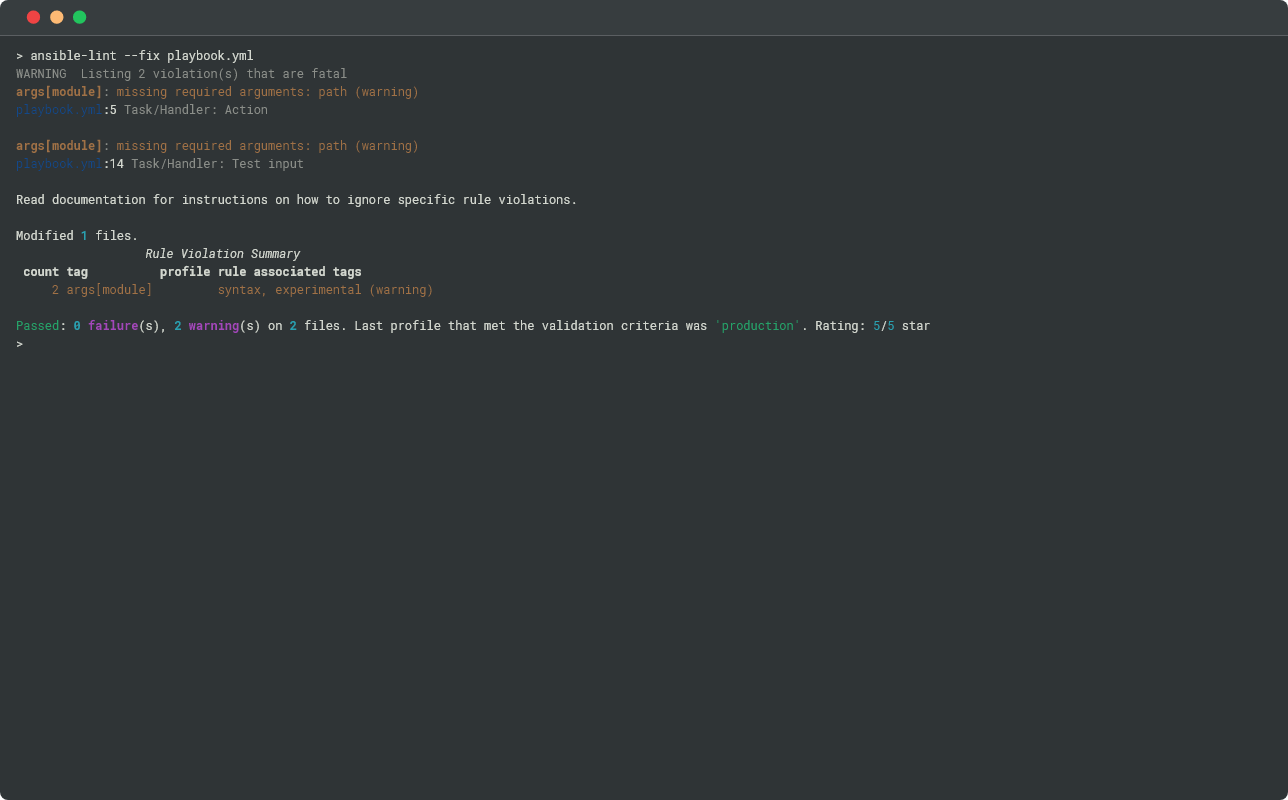Viewport: 1288px width, 800px height.
Task: Click the Modified 1 files message
Action: click(77, 236)
